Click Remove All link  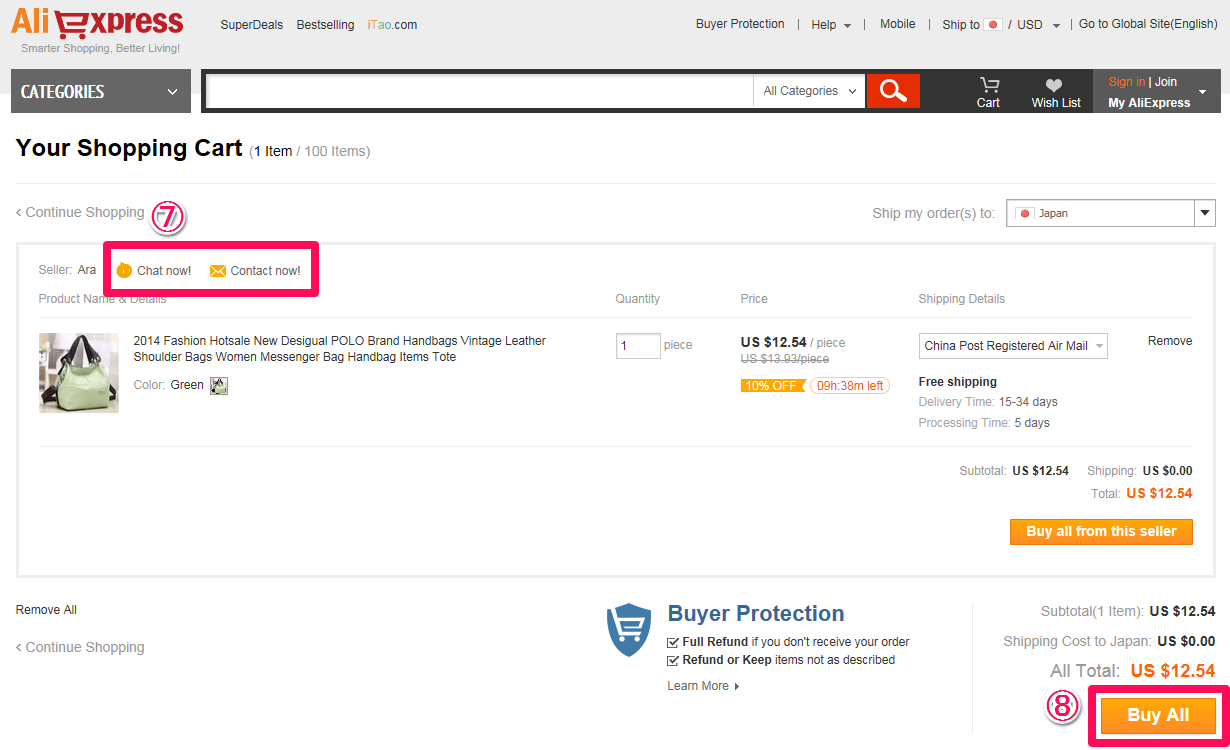point(46,610)
